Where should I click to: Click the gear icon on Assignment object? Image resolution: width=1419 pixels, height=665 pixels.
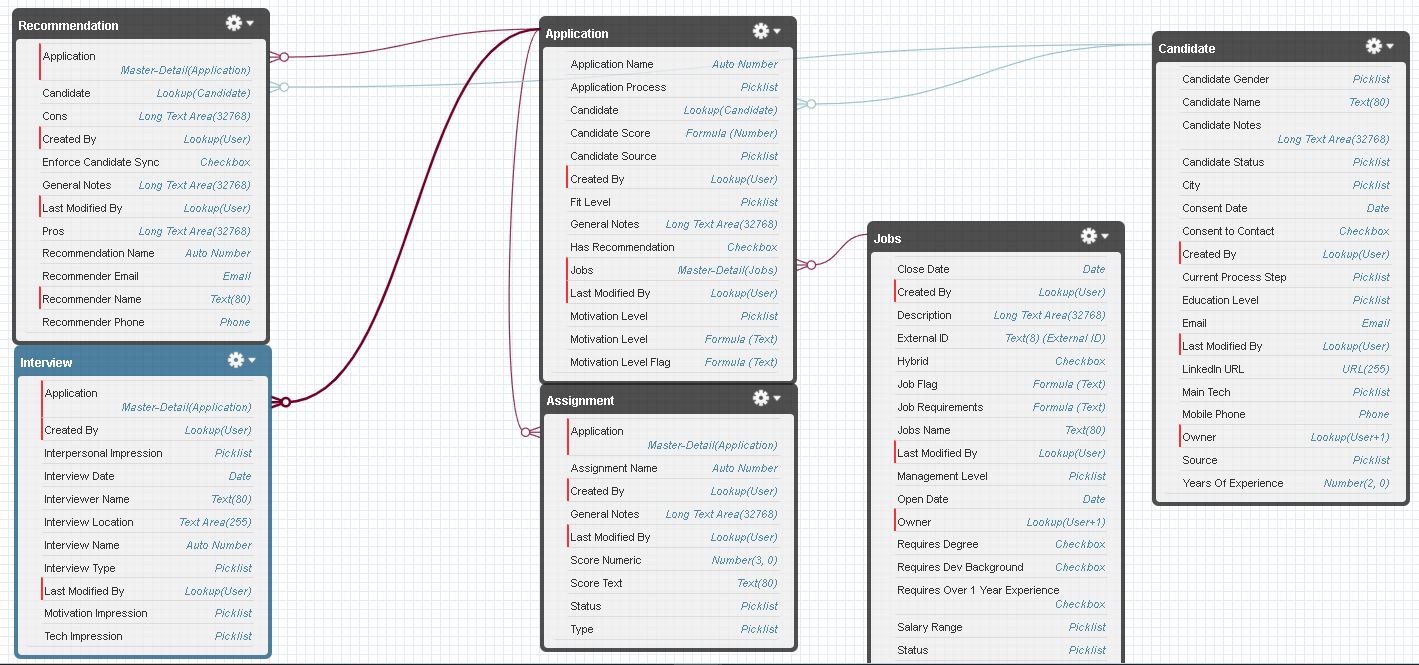[766, 399]
